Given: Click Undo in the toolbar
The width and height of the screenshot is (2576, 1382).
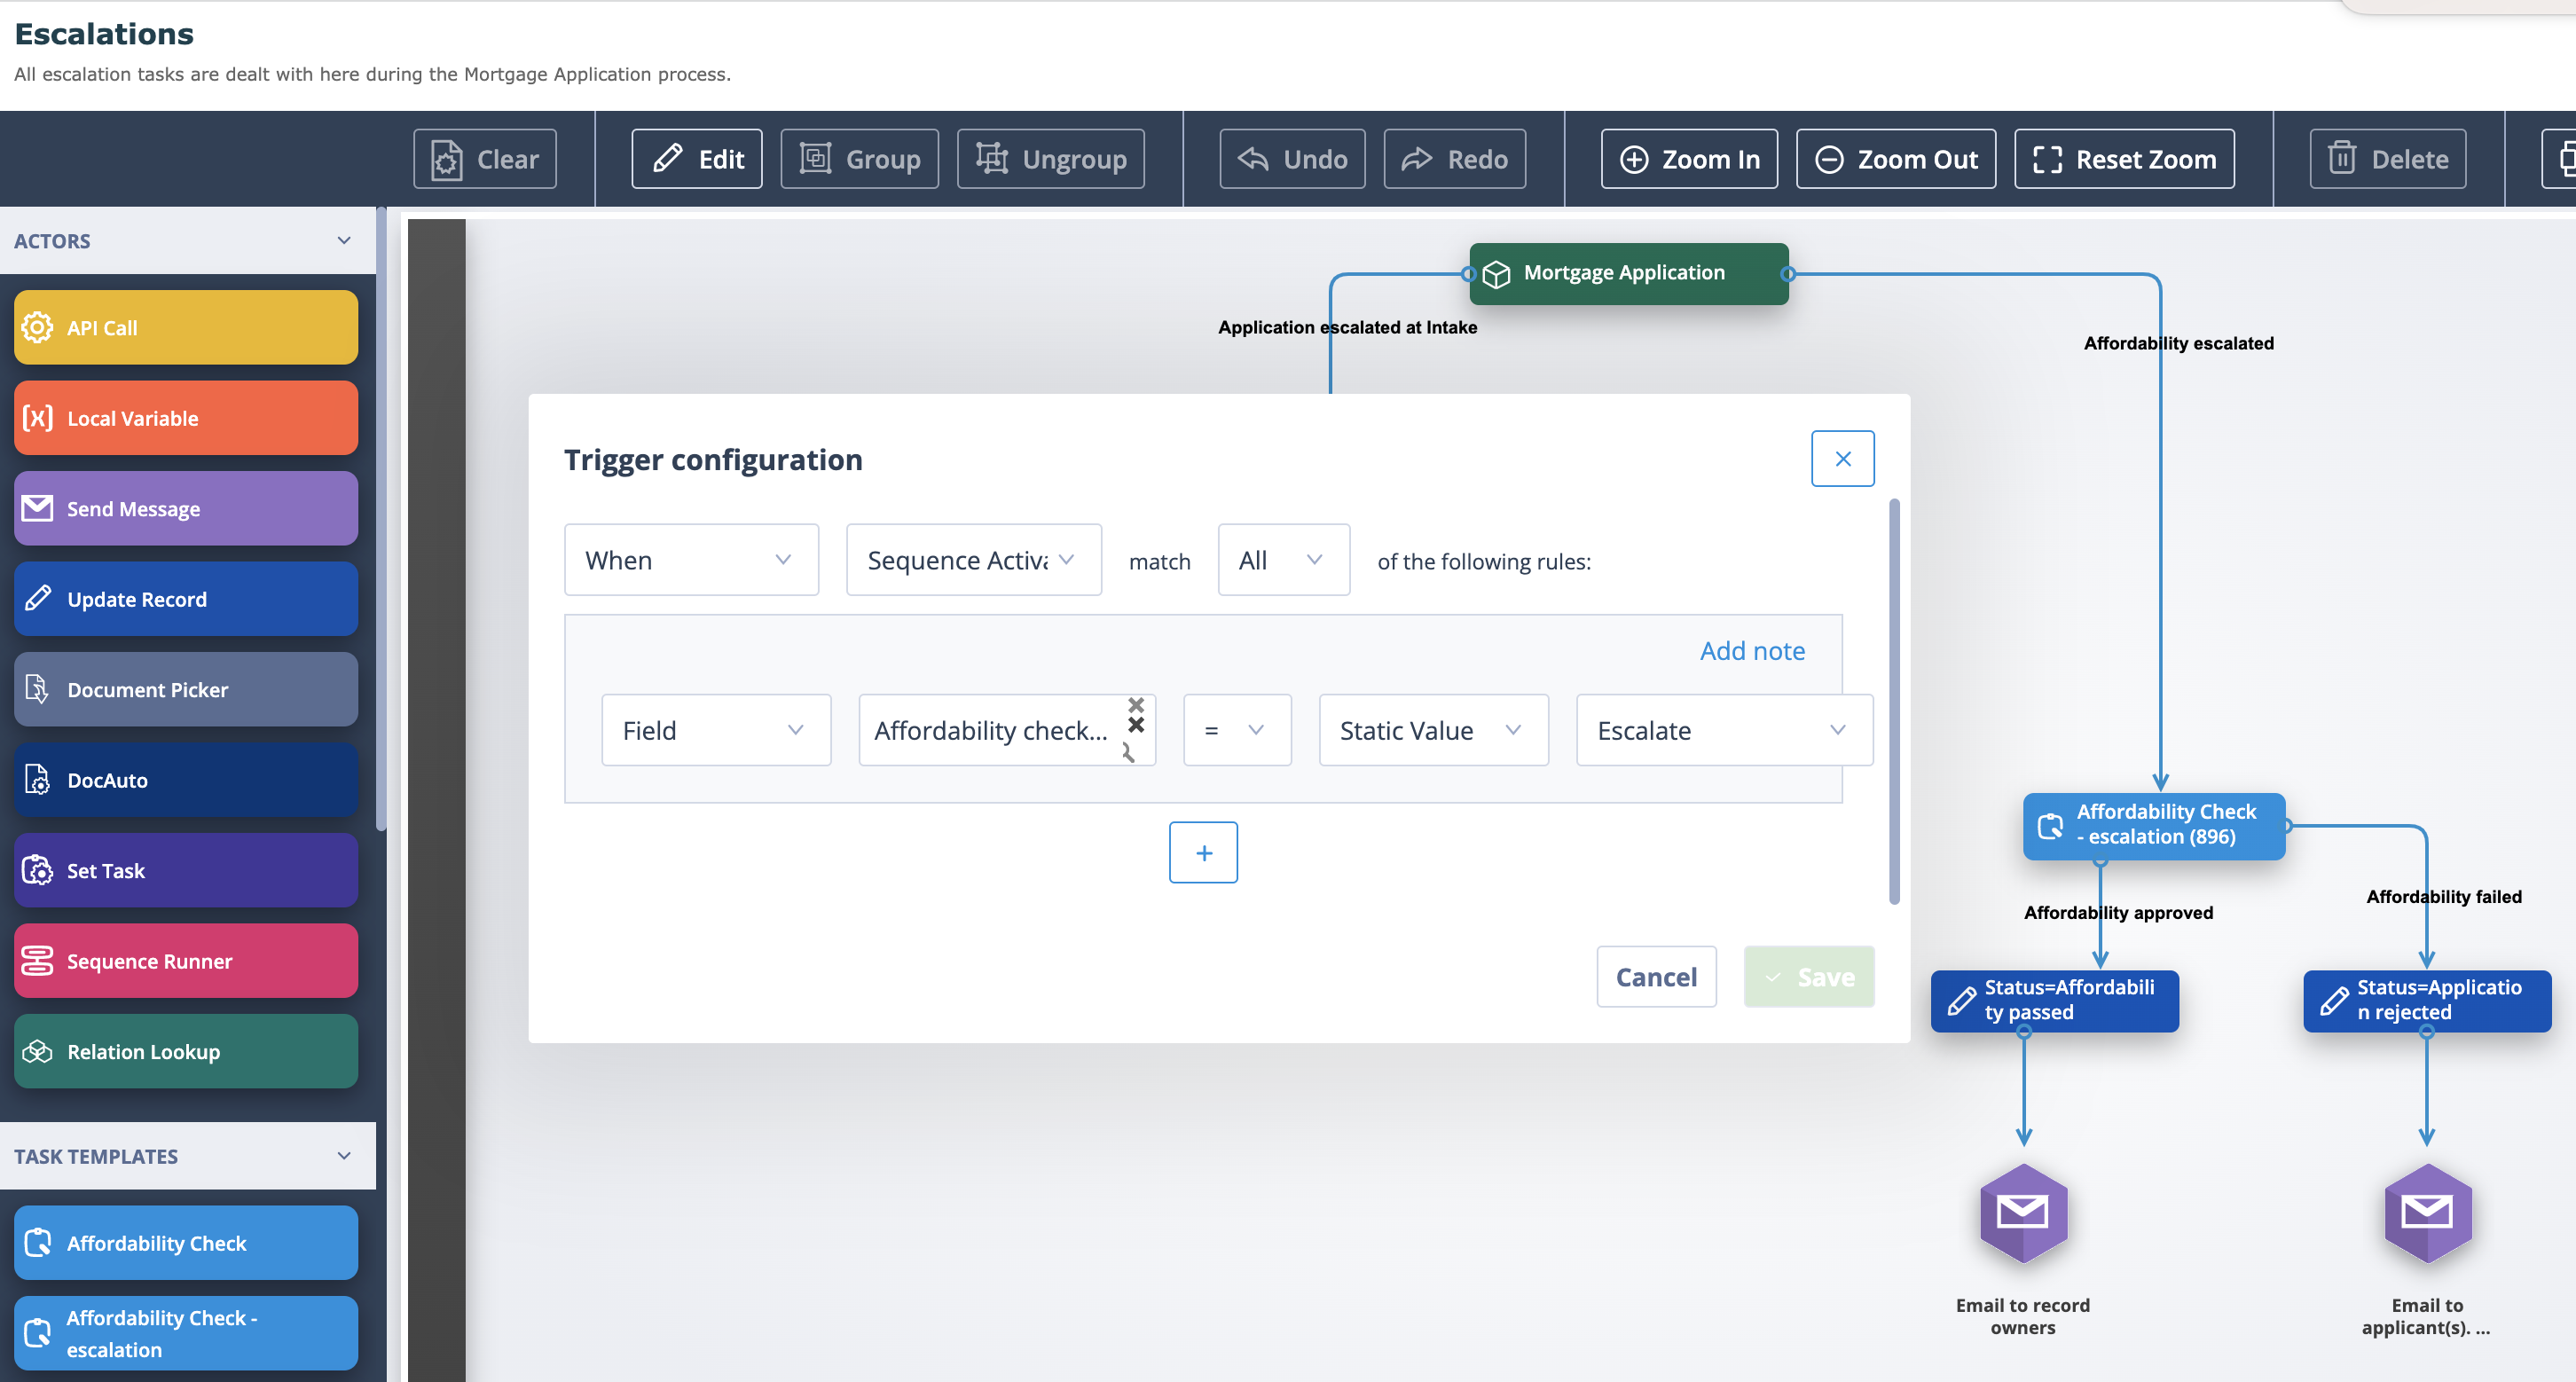Looking at the screenshot, I should point(1293,159).
